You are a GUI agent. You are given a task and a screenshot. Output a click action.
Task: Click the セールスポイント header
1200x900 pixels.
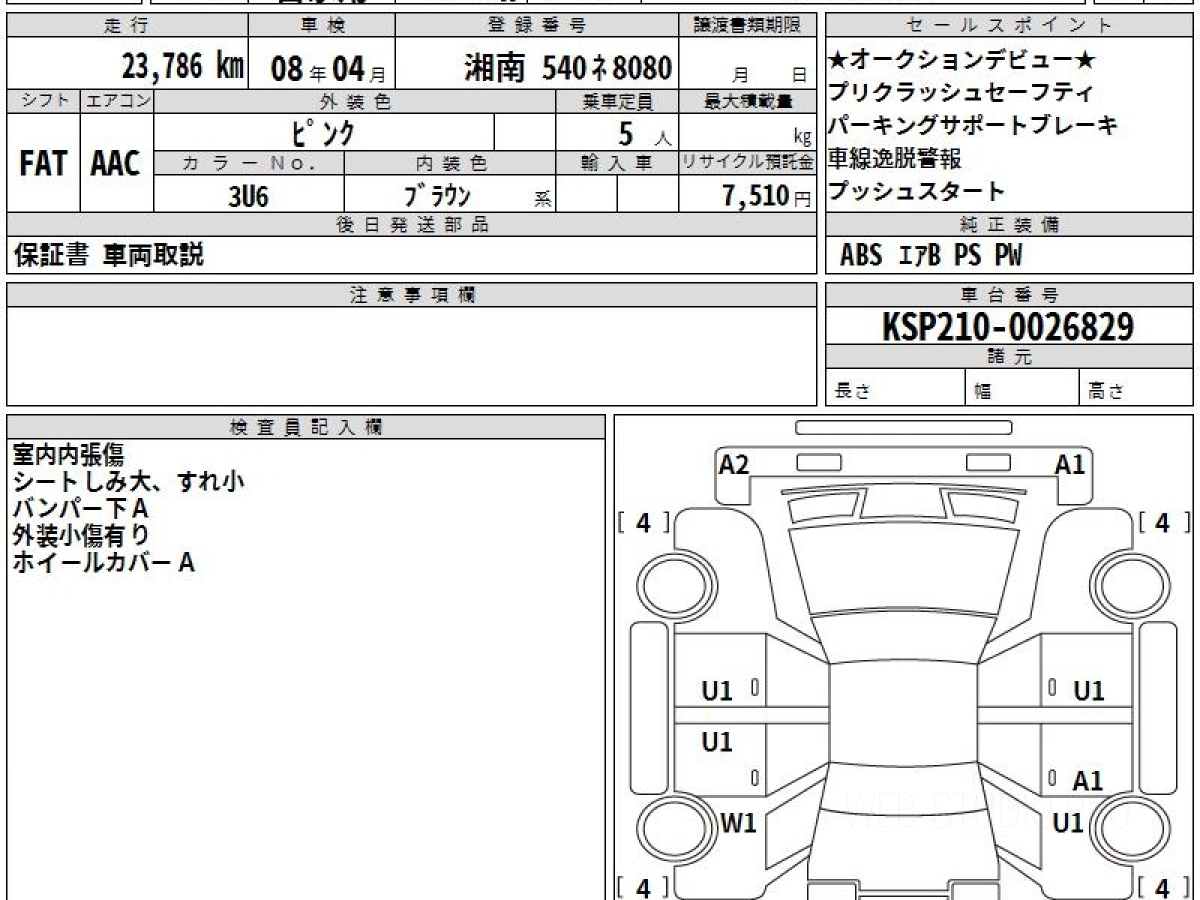pyautogui.click(x=1009, y=26)
